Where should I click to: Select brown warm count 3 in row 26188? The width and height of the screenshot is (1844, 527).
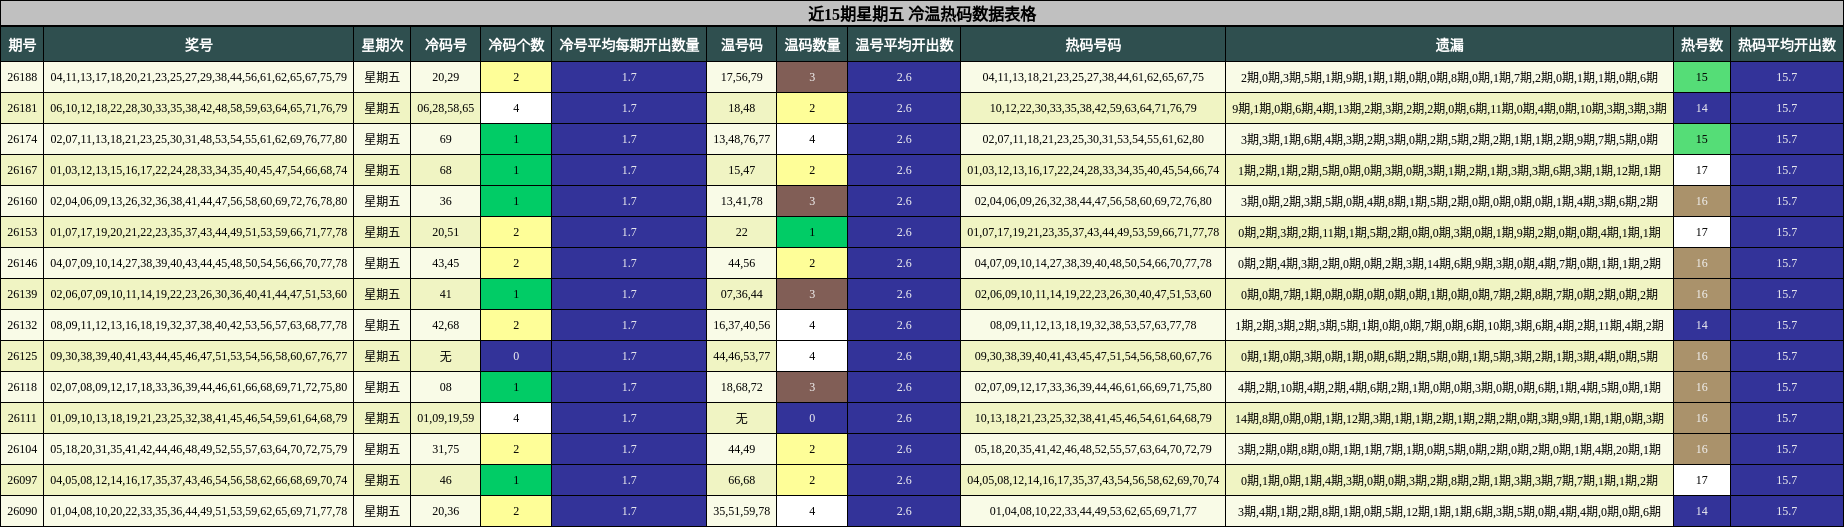click(x=812, y=77)
